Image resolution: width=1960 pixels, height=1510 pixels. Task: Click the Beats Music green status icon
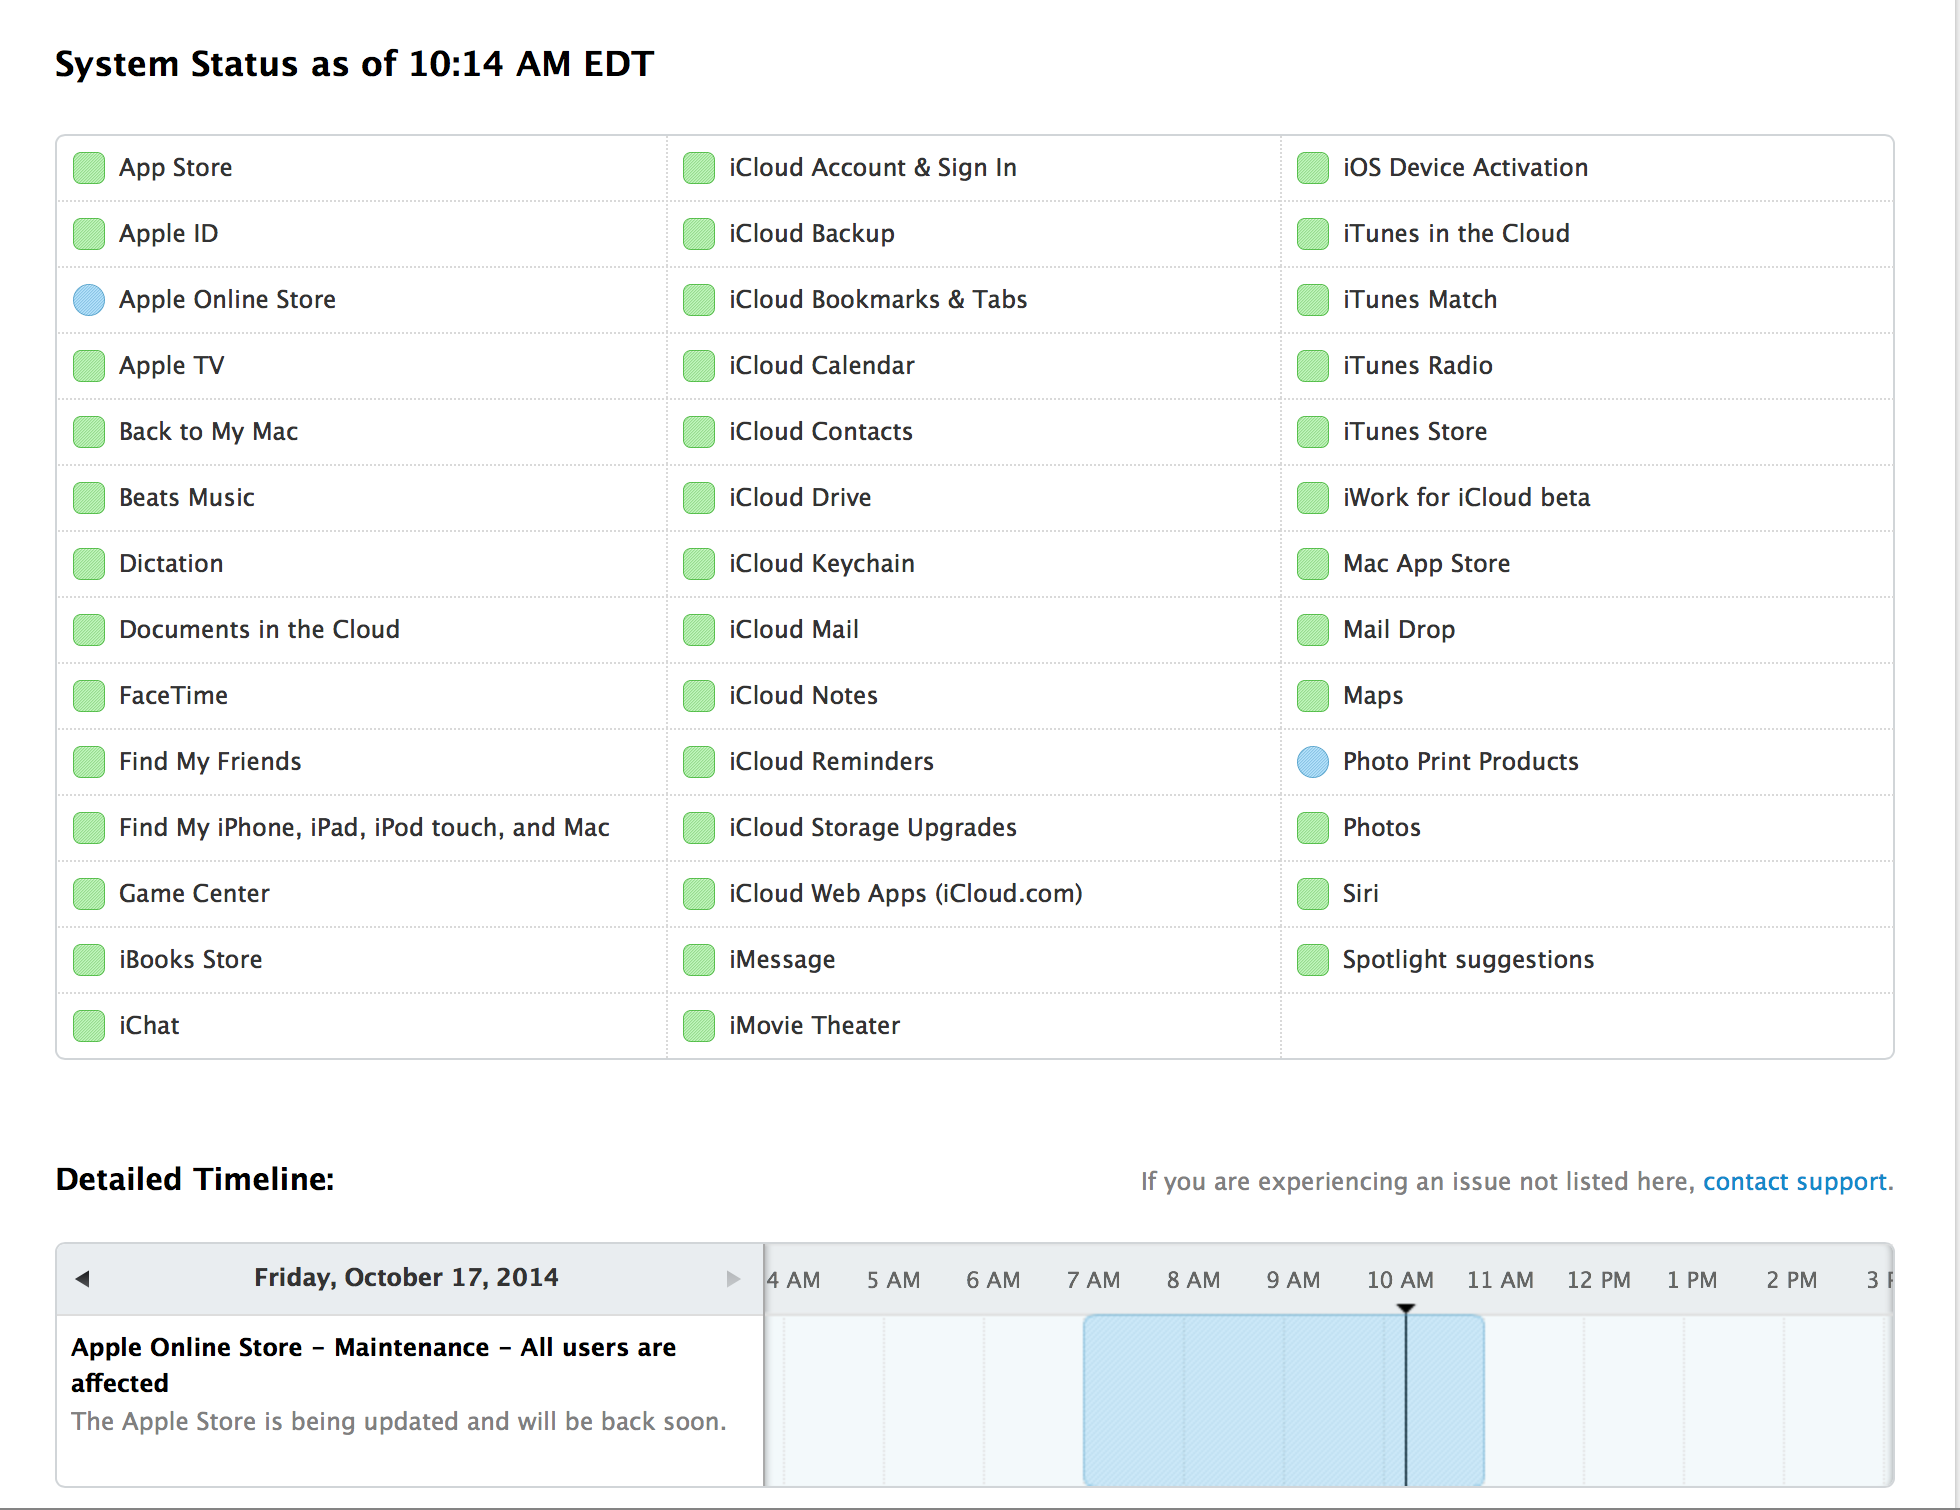(x=89, y=498)
